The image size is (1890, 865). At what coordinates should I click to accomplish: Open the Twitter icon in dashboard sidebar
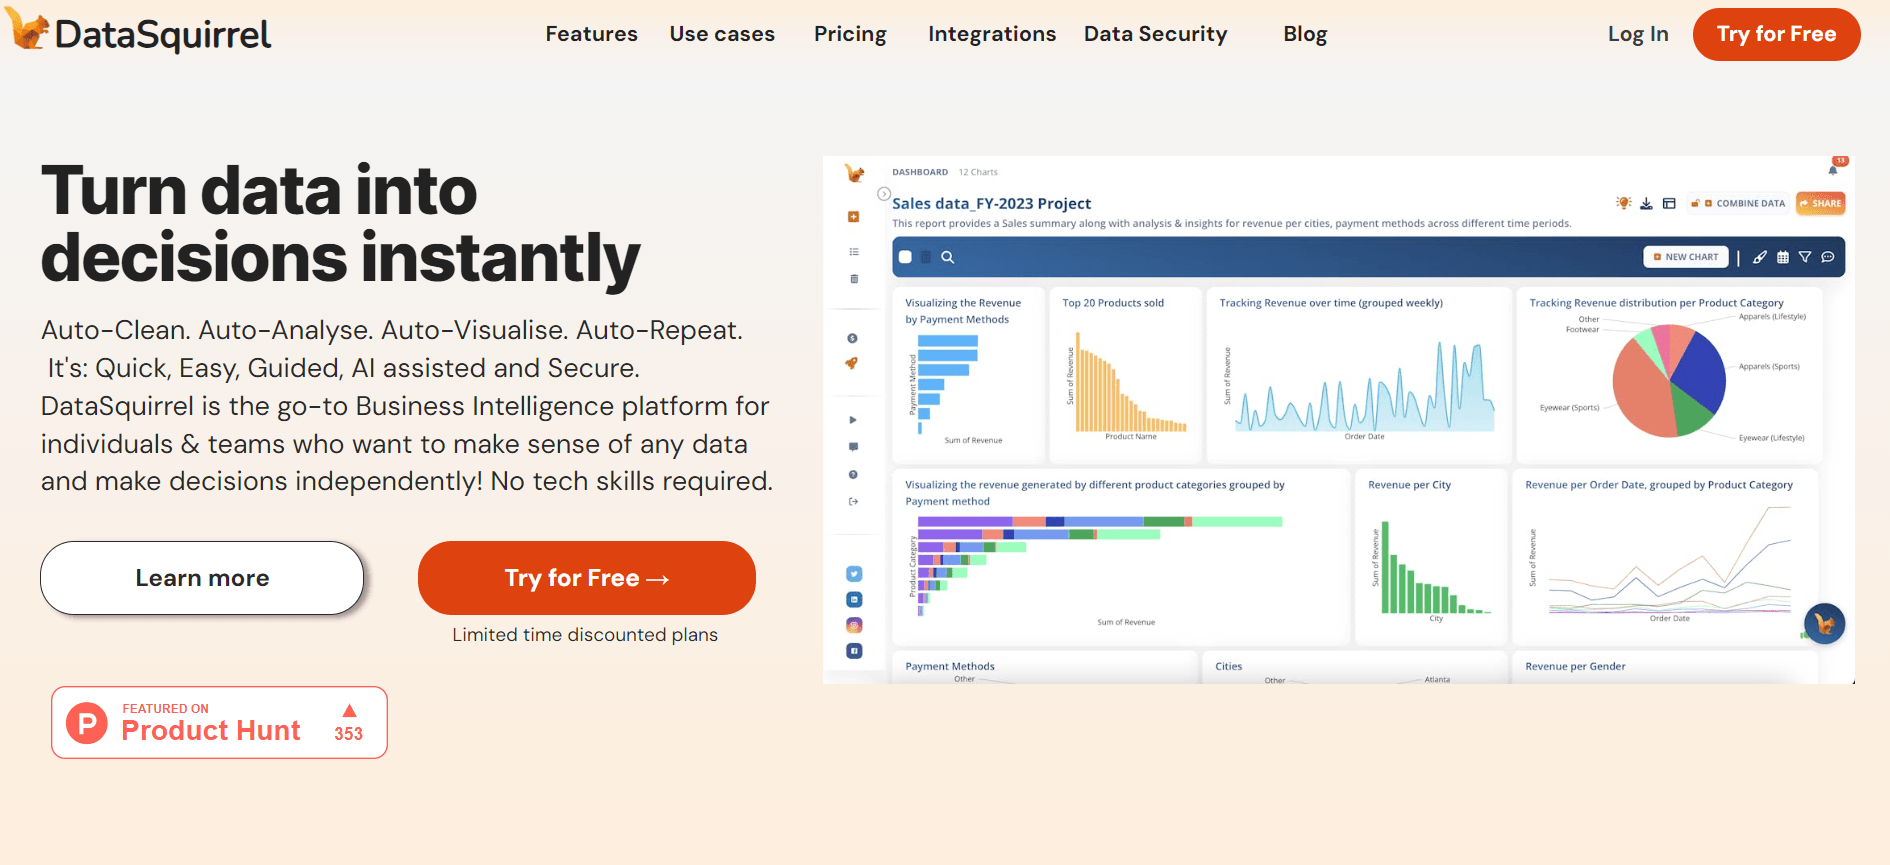point(854,574)
